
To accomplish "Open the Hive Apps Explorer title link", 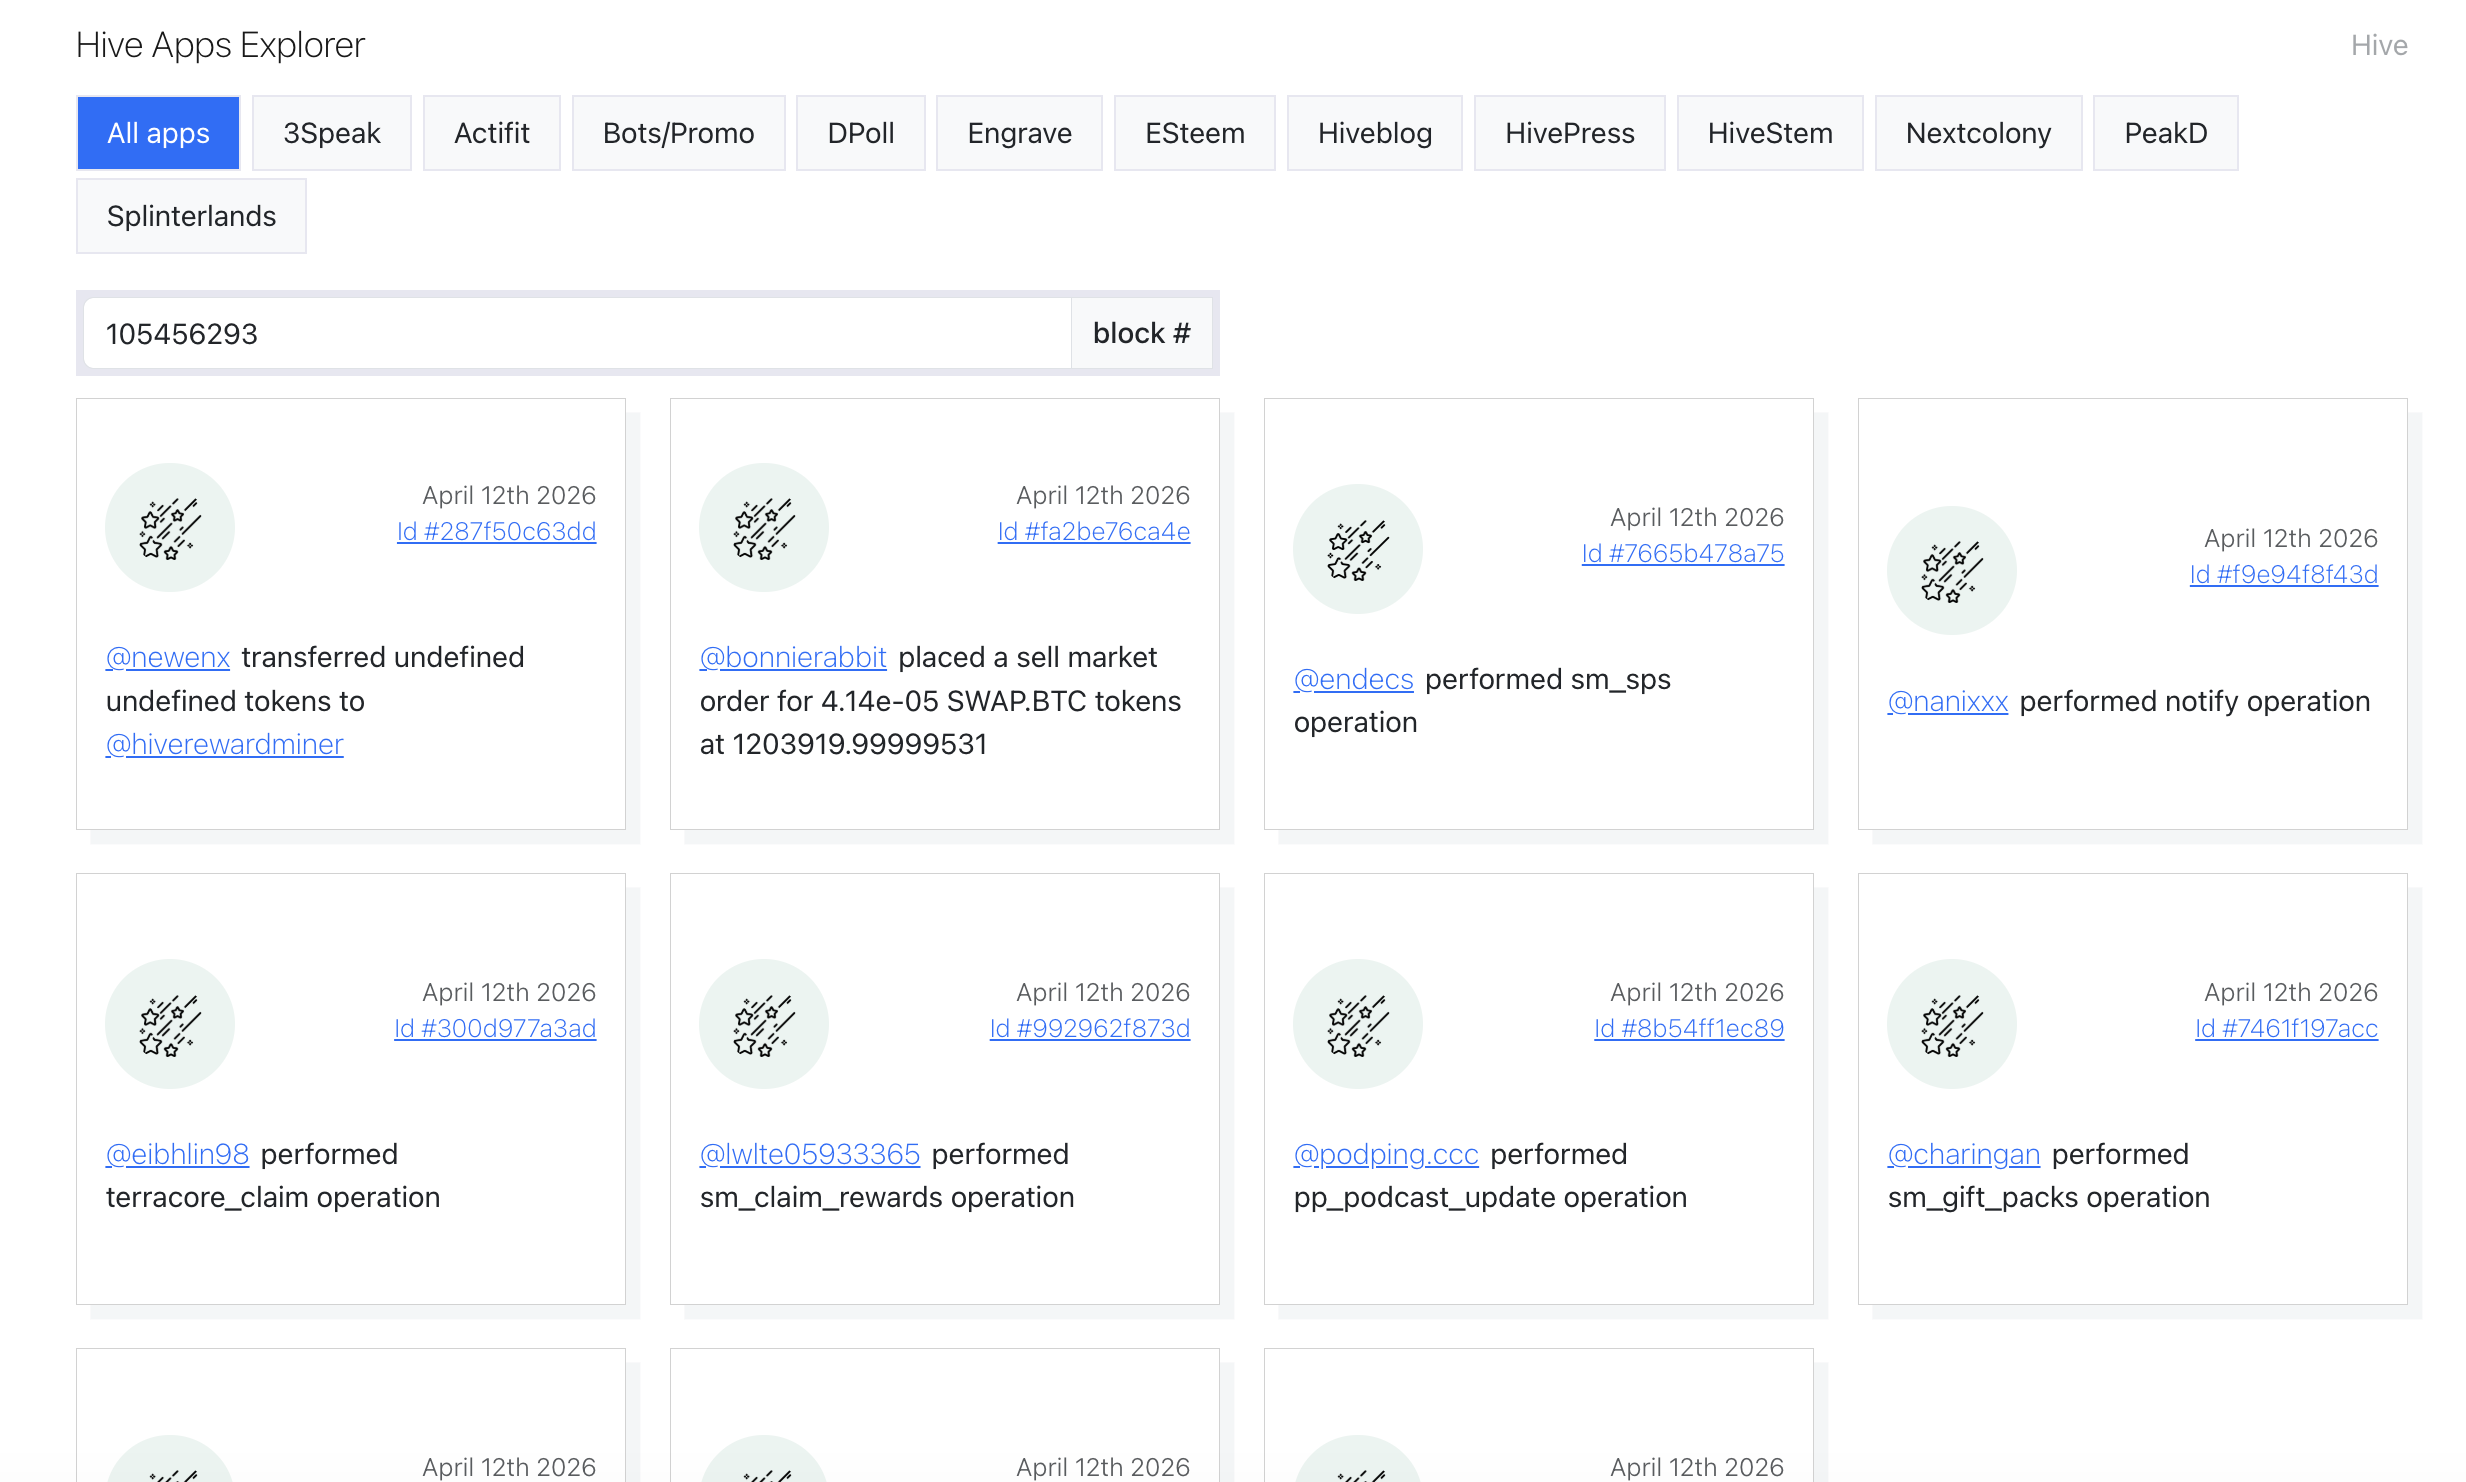I will pyautogui.click(x=221, y=45).
